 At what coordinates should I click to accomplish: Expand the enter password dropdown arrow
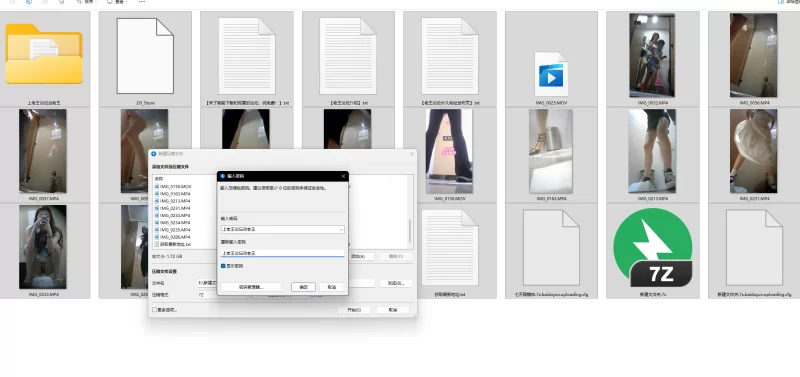click(341, 230)
